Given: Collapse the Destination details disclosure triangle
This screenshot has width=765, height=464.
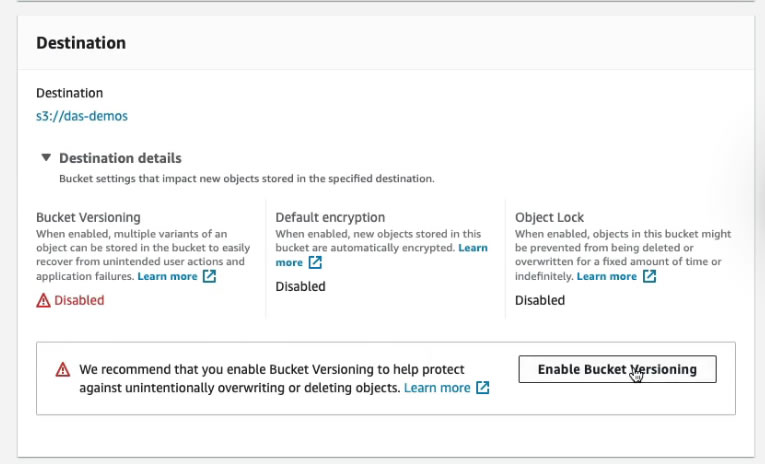Looking at the screenshot, I should pyautogui.click(x=46, y=158).
